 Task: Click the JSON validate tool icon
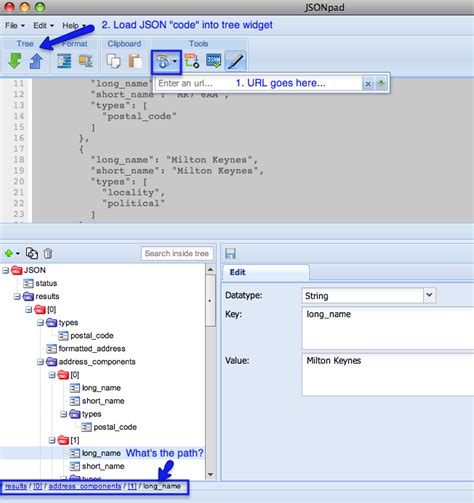[214, 61]
